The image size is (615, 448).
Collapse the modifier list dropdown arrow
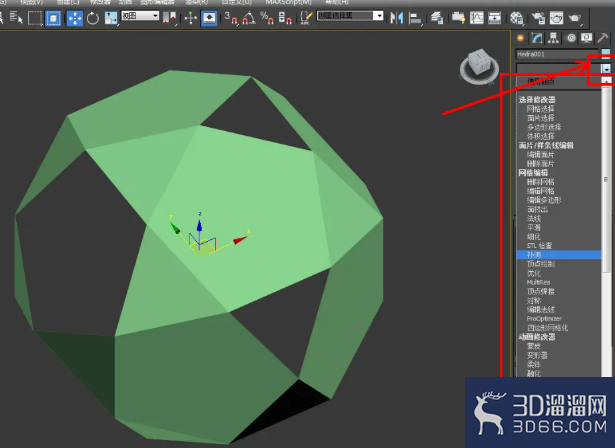tap(606, 69)
